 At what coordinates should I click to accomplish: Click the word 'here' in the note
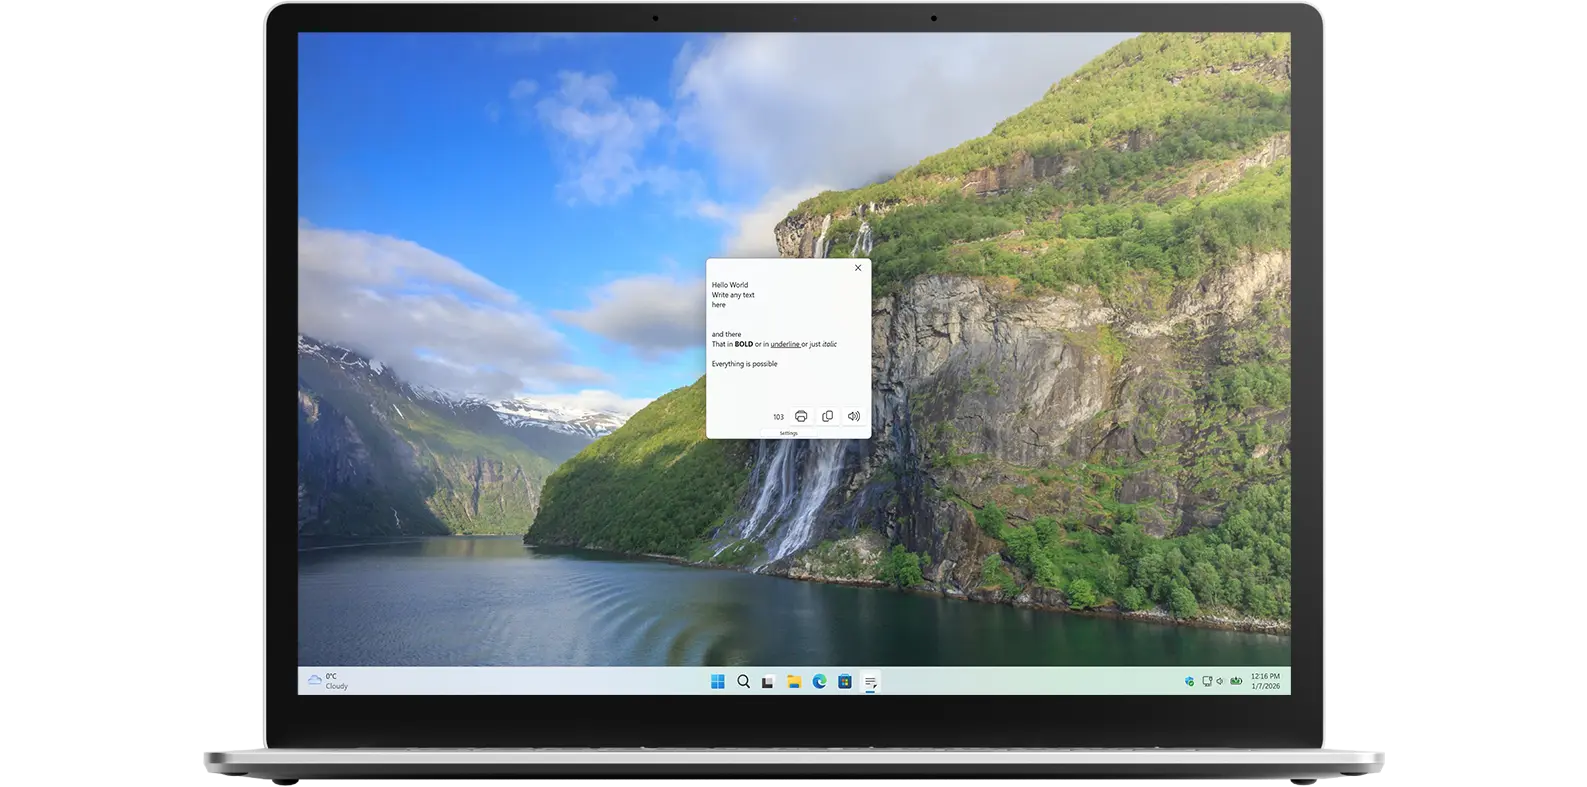tap(719, 305)
